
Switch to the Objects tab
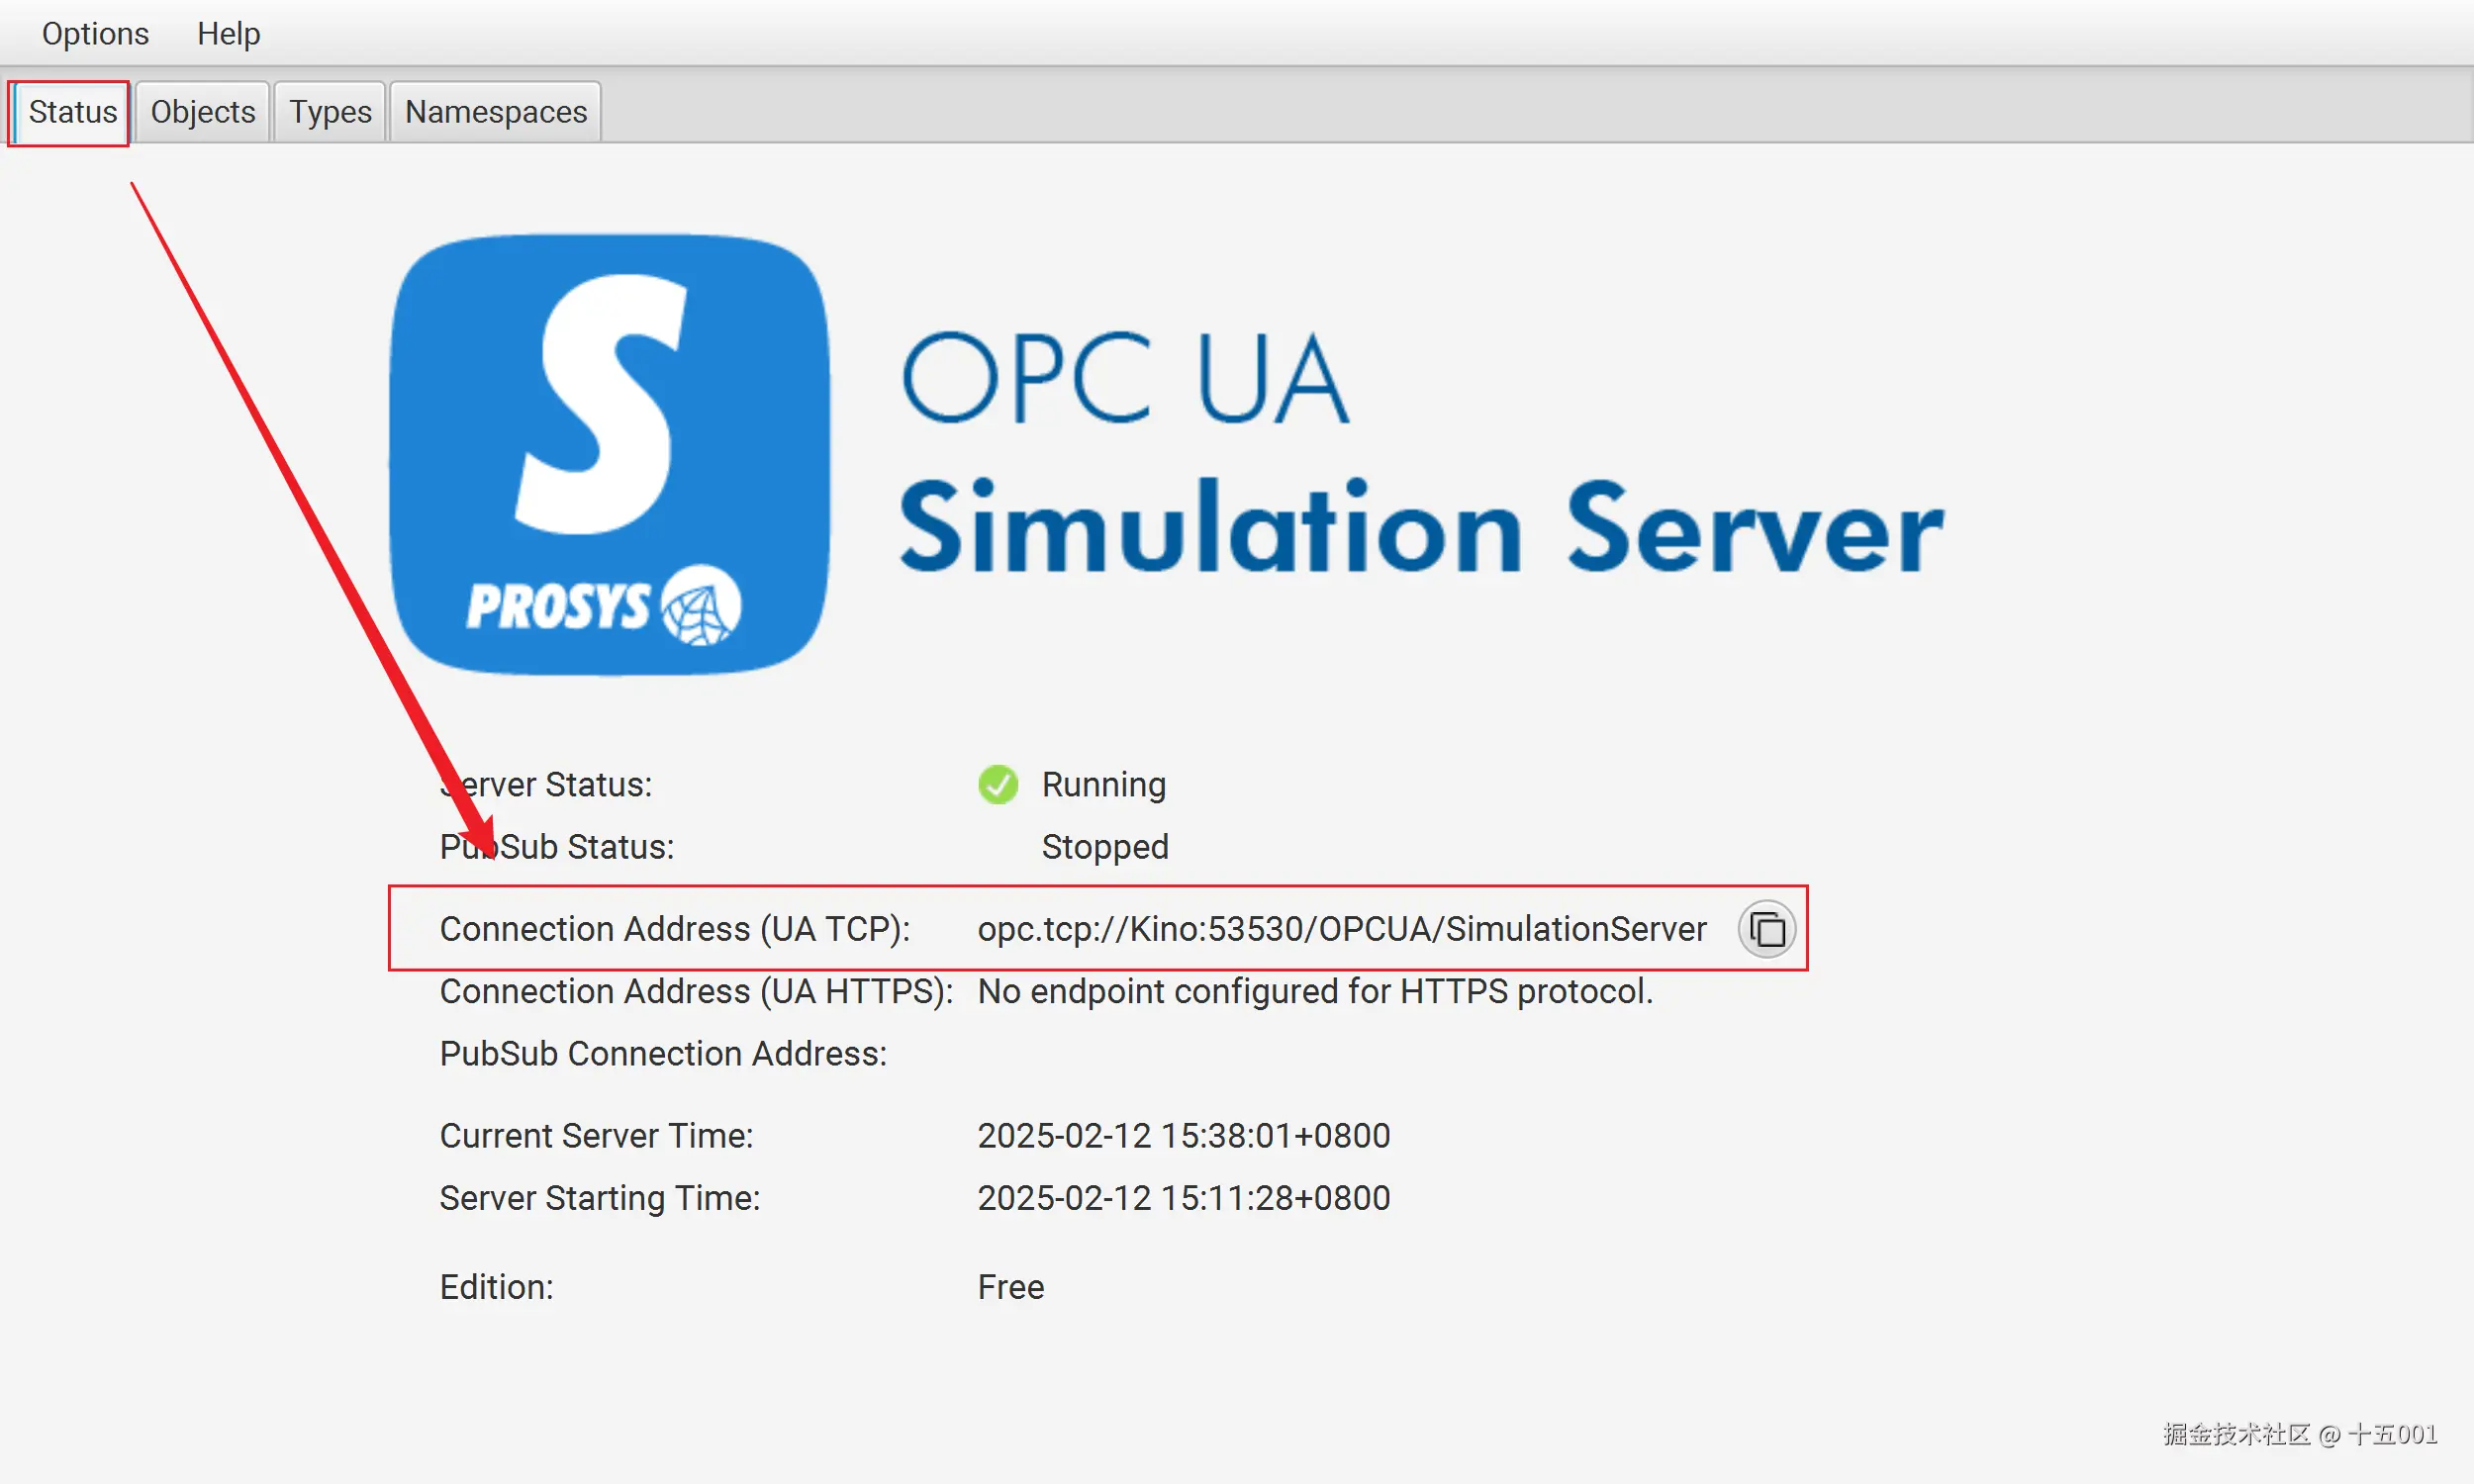point(203,112)
